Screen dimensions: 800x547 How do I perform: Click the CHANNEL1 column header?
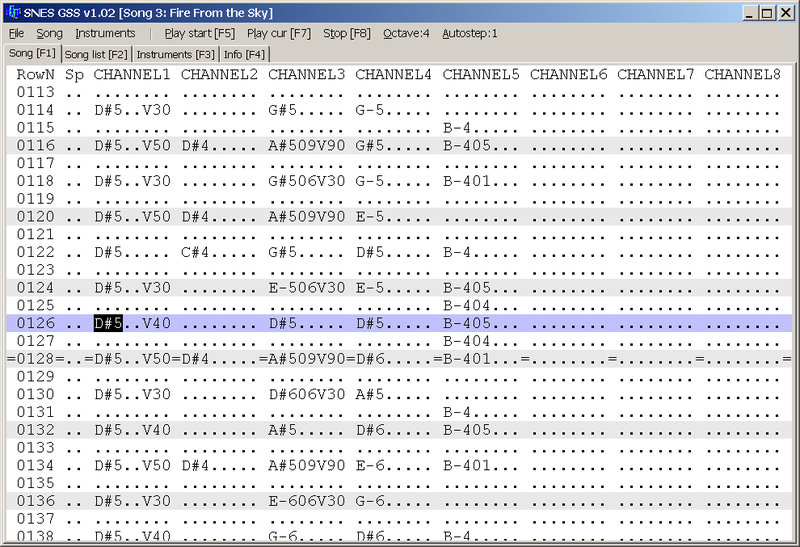pyautogui.click(x=133, y=75)
